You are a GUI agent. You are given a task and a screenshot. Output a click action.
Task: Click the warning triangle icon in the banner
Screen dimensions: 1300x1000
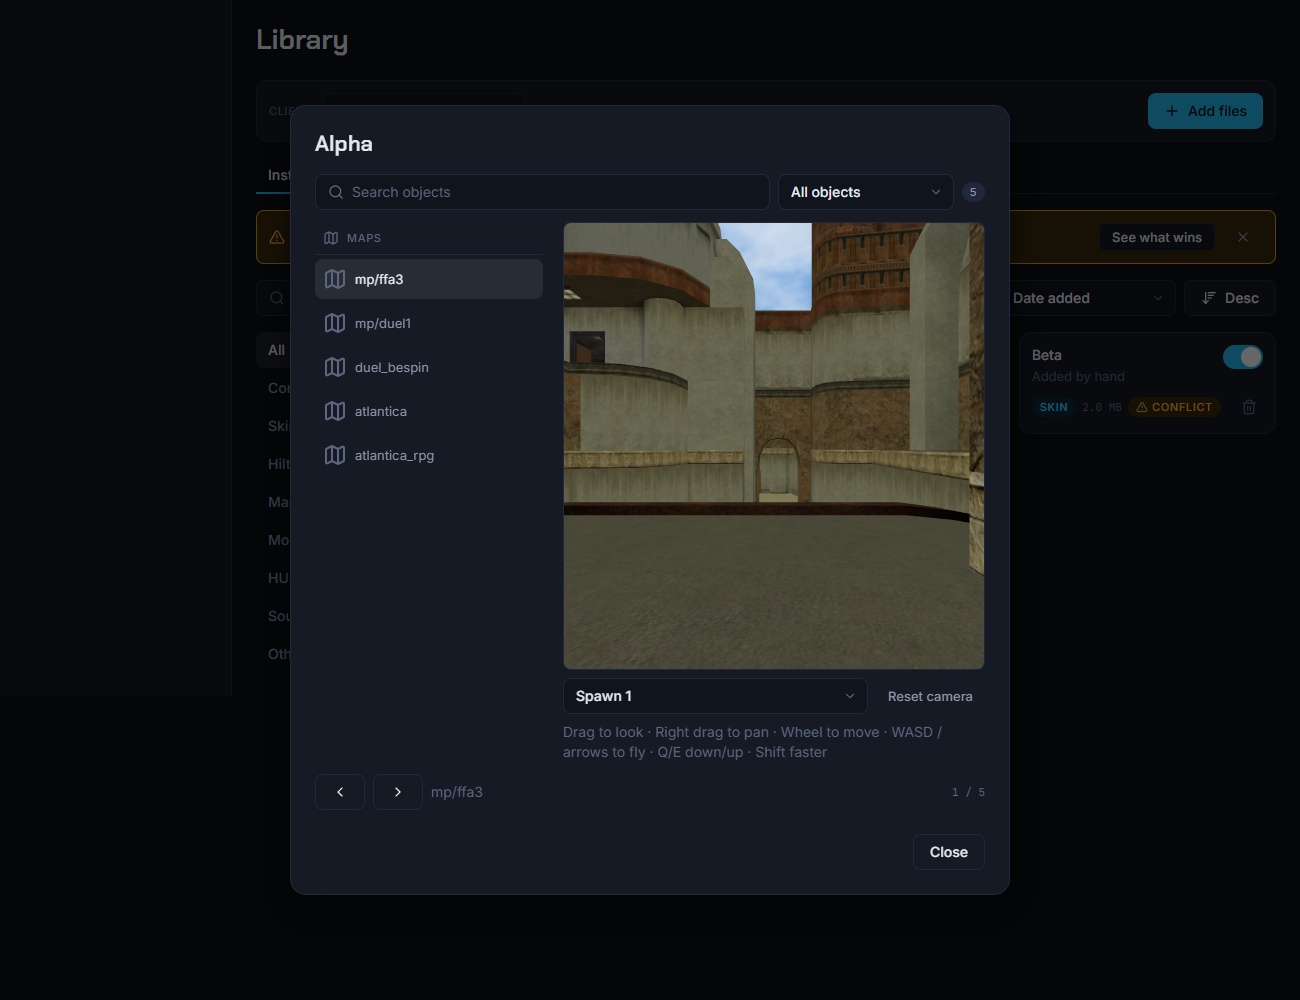[277, 237]
